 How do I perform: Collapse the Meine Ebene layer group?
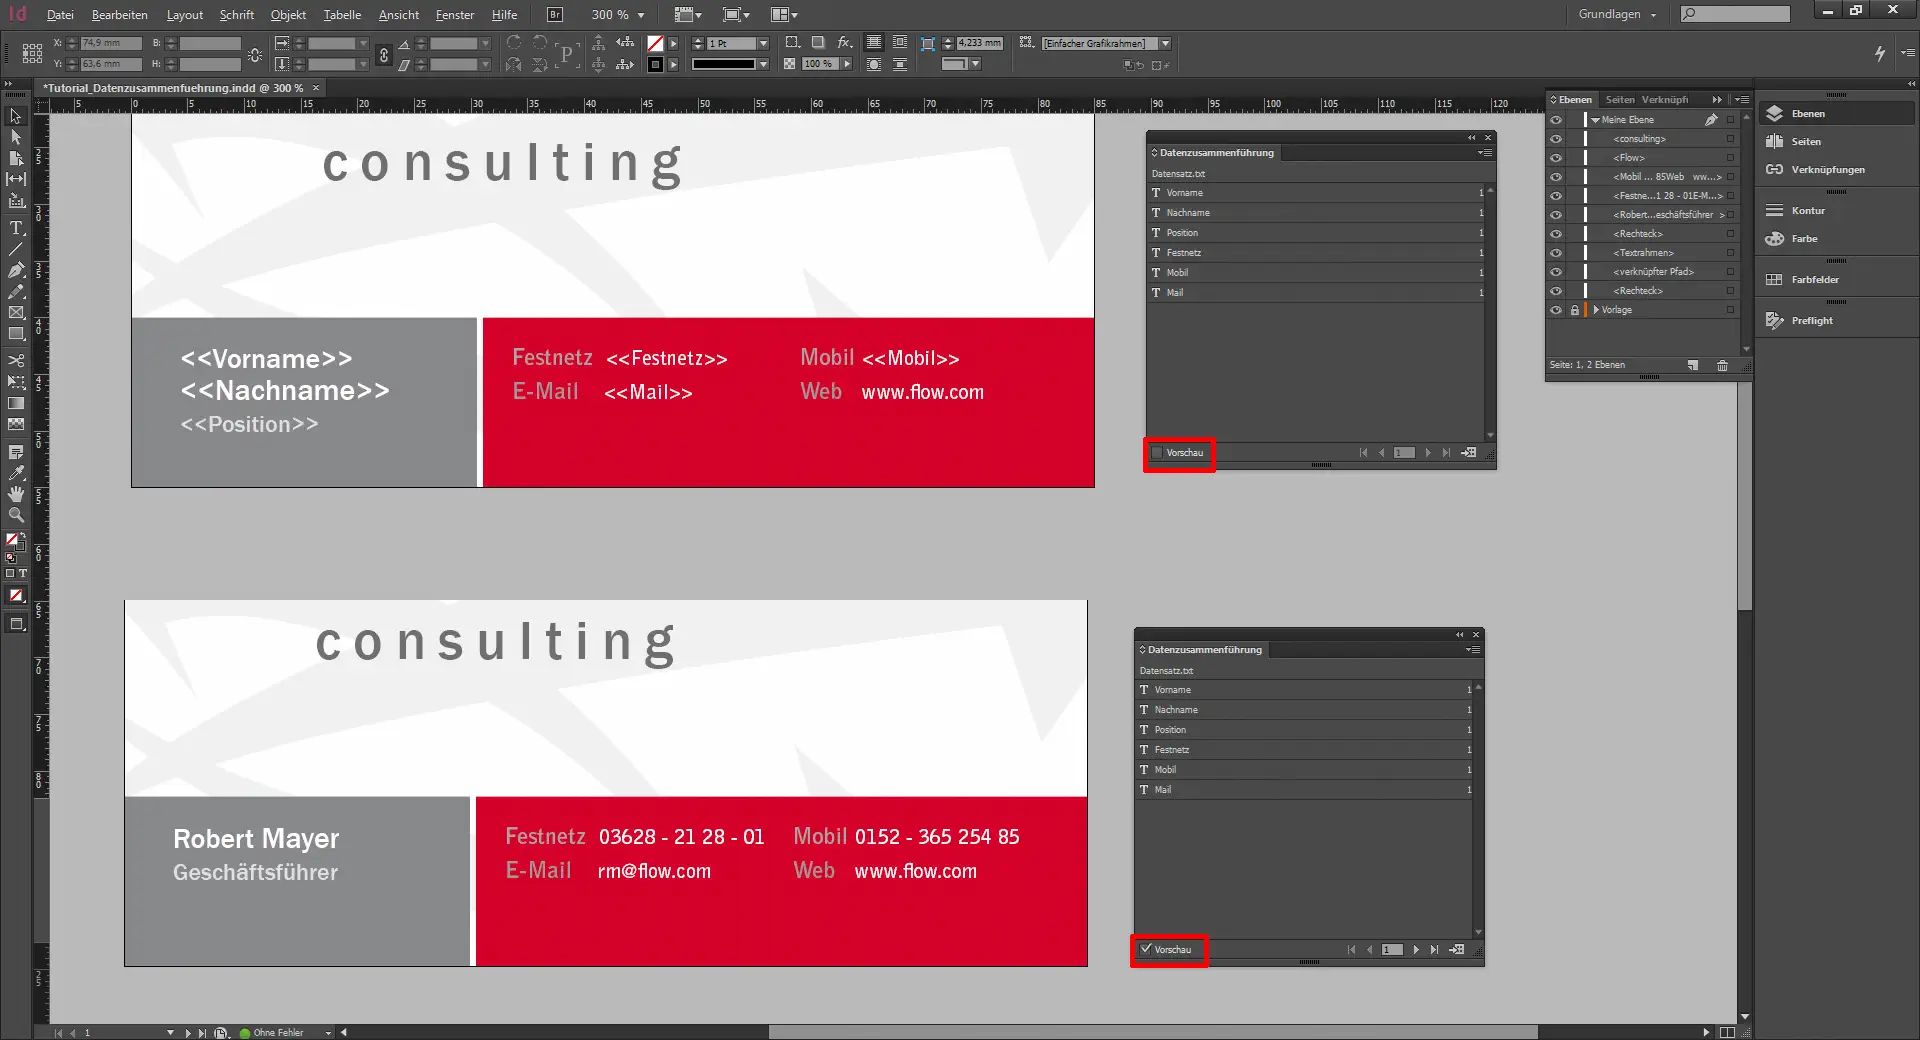1595,120
